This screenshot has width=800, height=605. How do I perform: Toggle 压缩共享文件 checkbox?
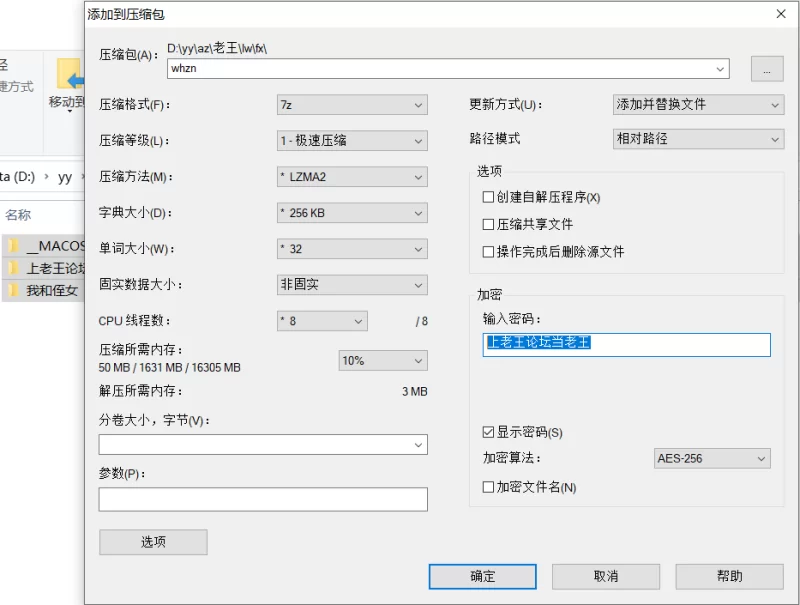coord(488,224)
